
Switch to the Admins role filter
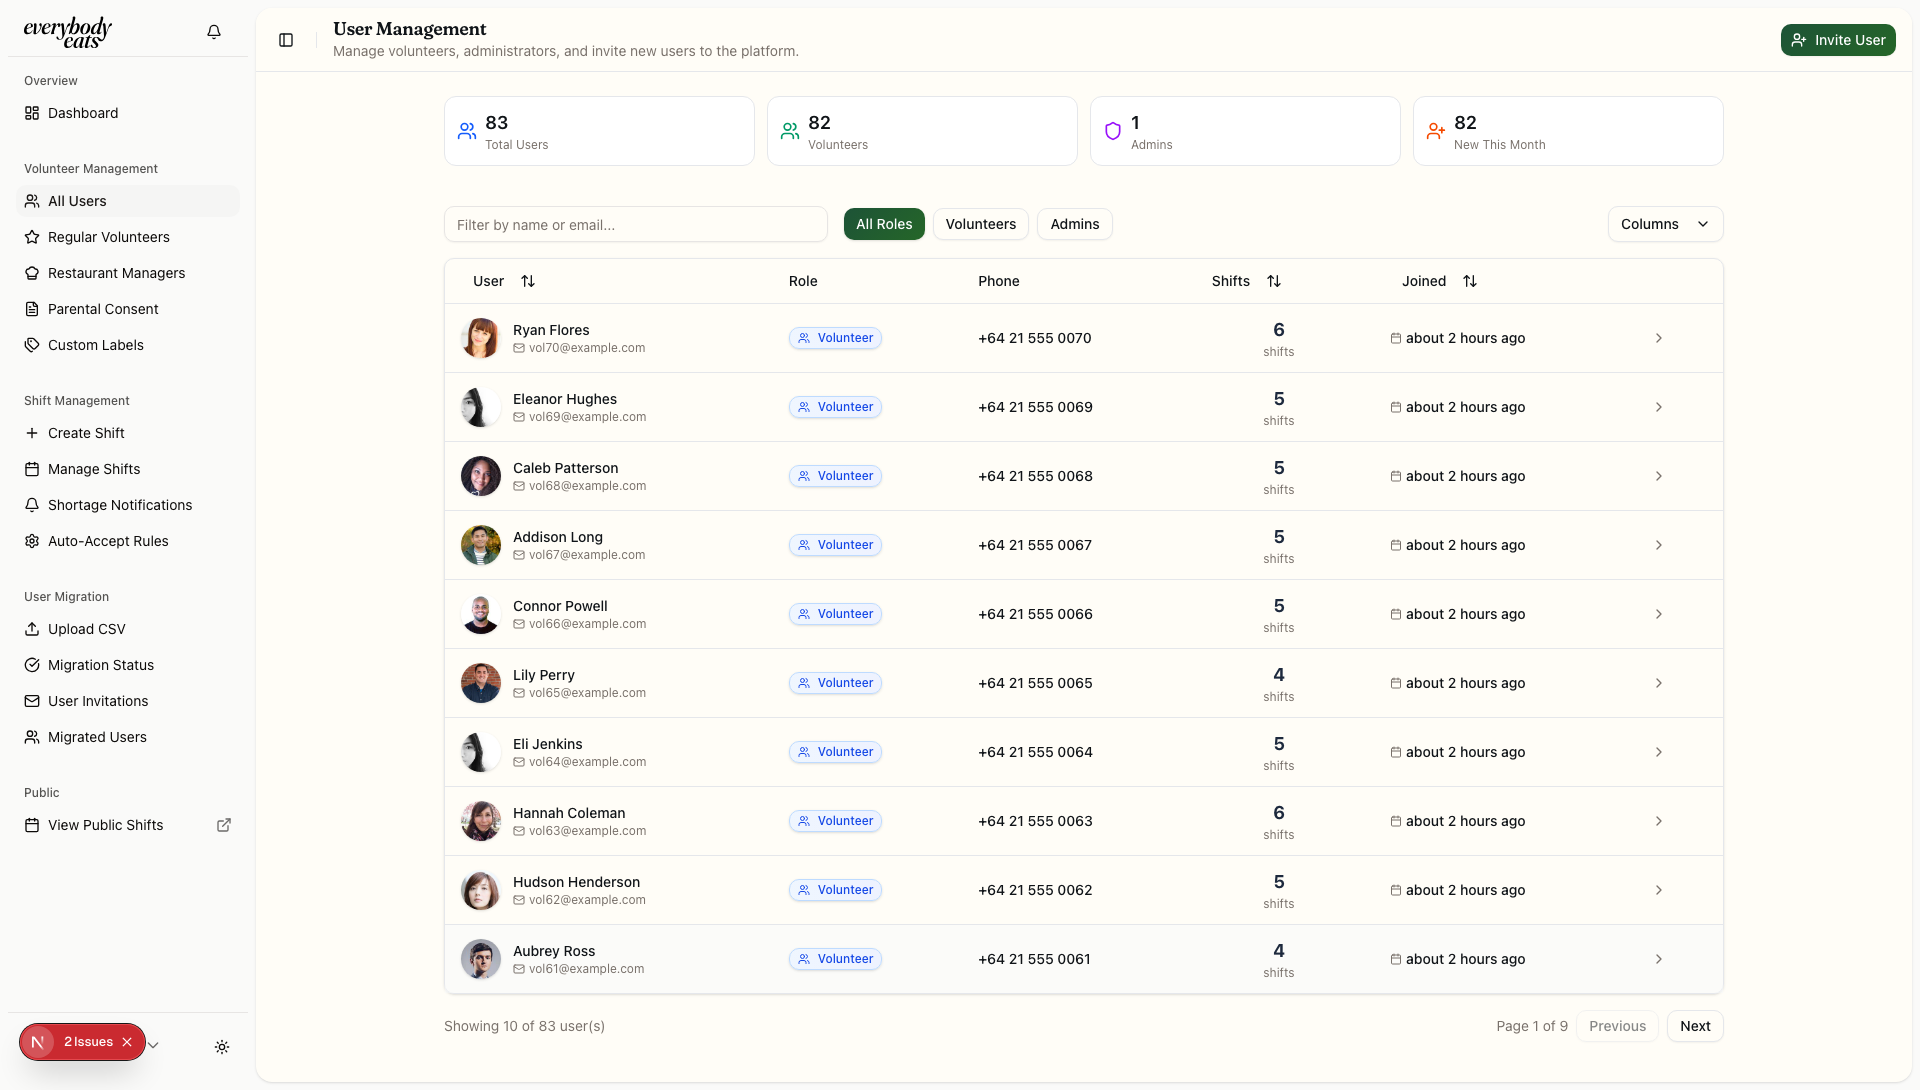(x=1074, y=224)
